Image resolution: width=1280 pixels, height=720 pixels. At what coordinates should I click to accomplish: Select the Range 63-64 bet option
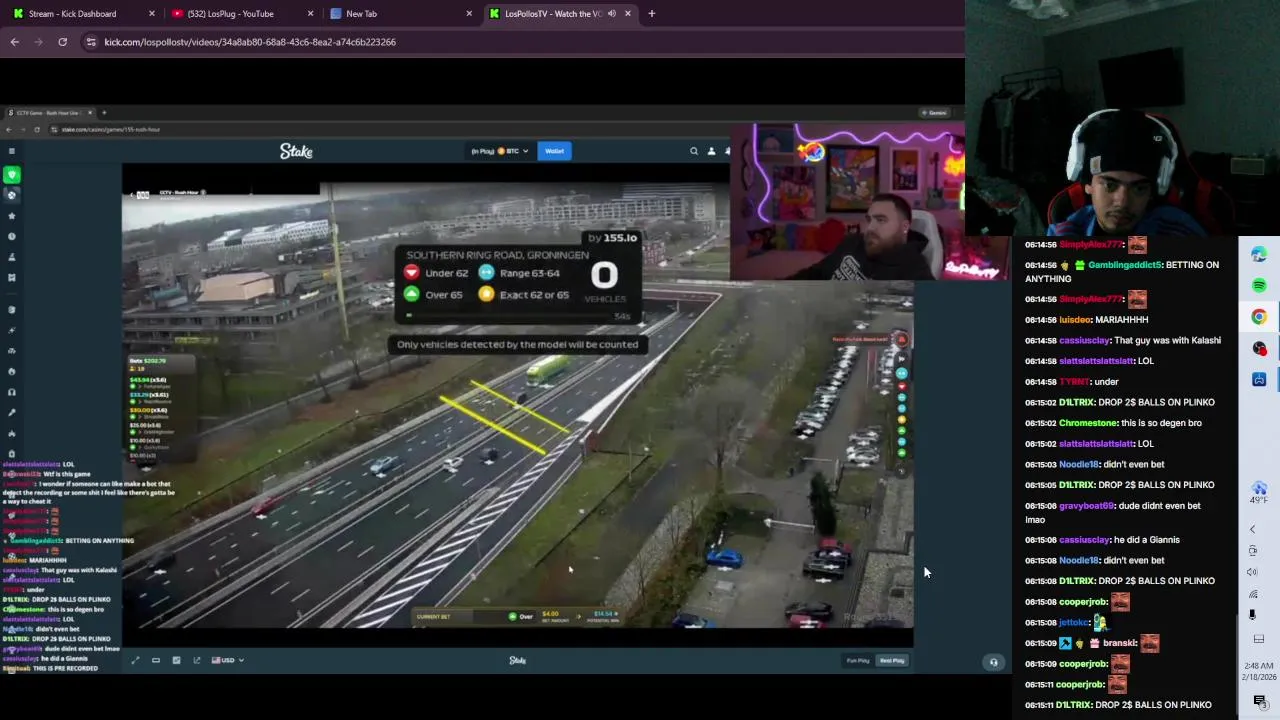tap(519, 273)
